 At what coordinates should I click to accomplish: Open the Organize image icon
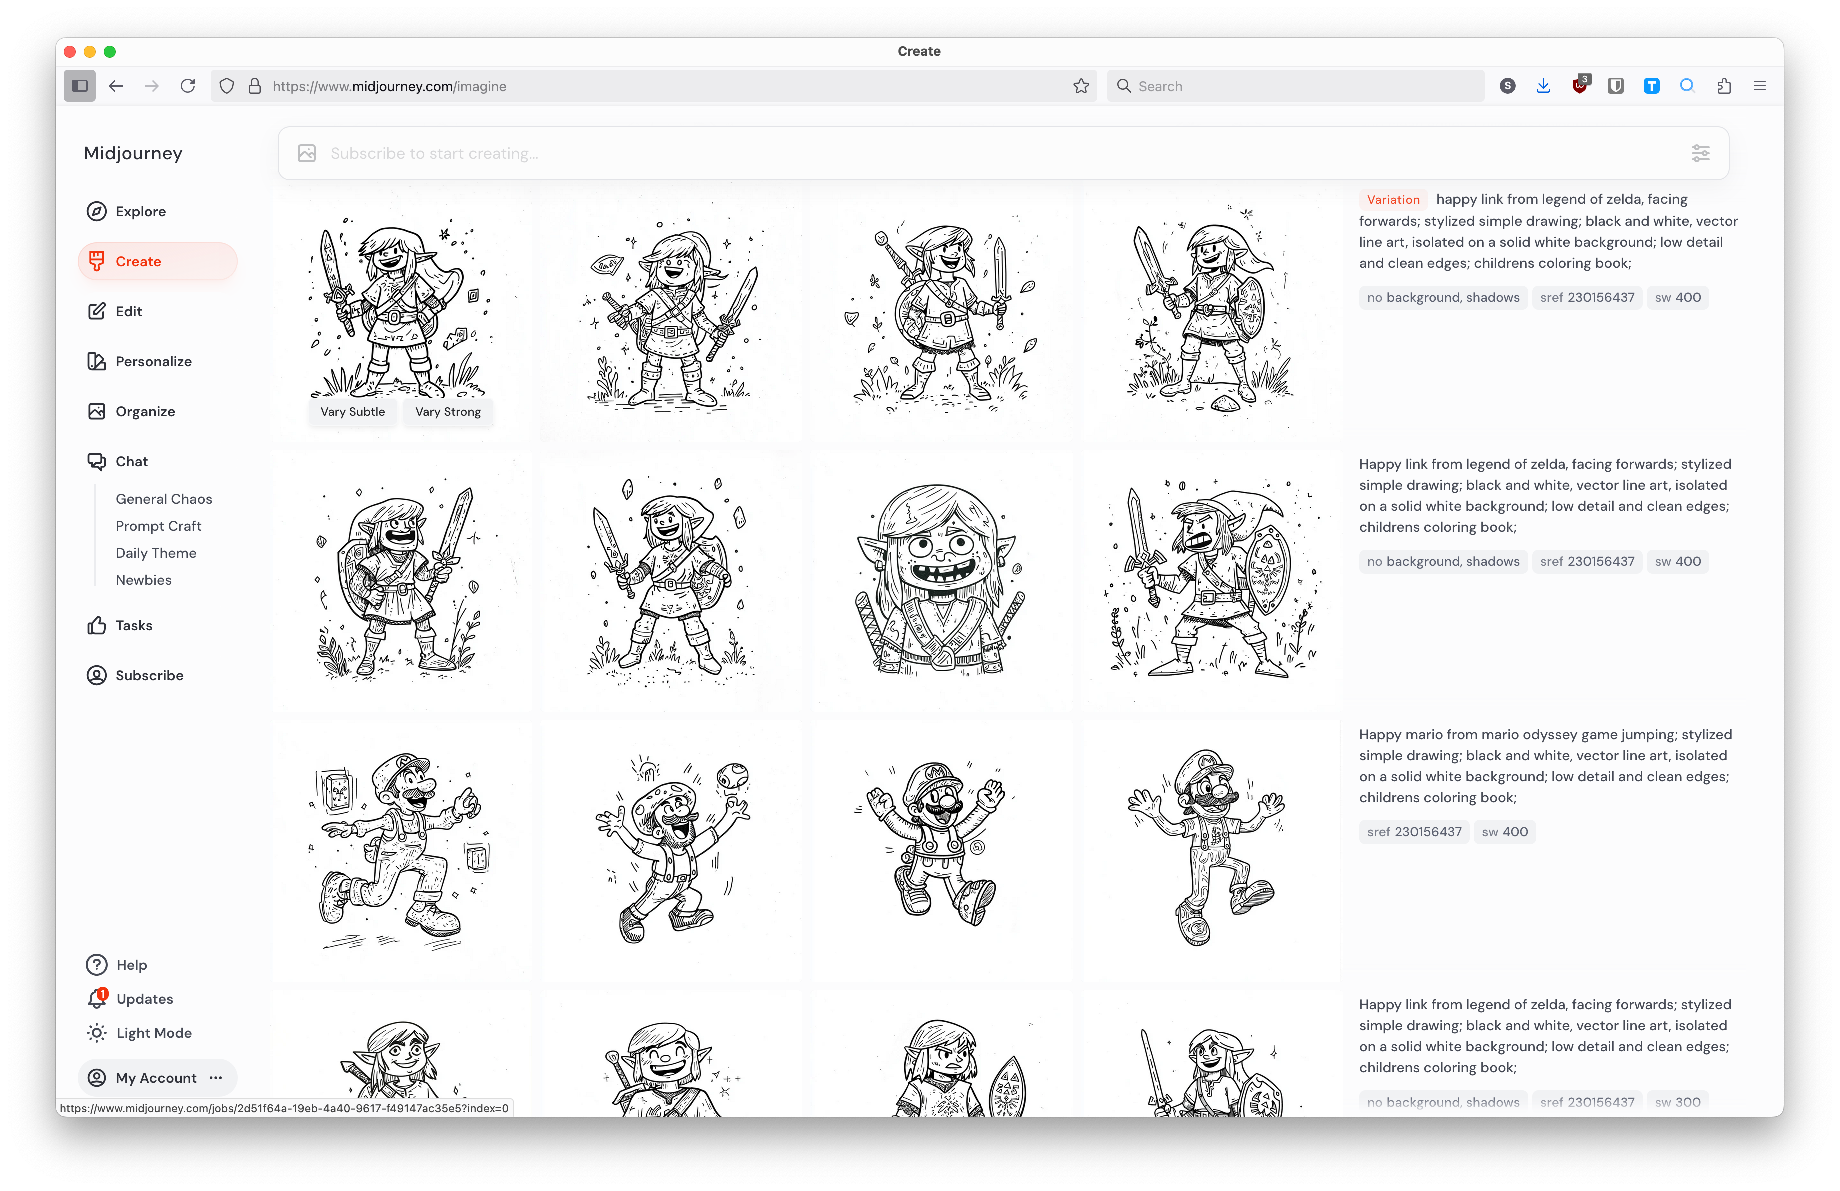pyautogui.click(x=97, y=411)
